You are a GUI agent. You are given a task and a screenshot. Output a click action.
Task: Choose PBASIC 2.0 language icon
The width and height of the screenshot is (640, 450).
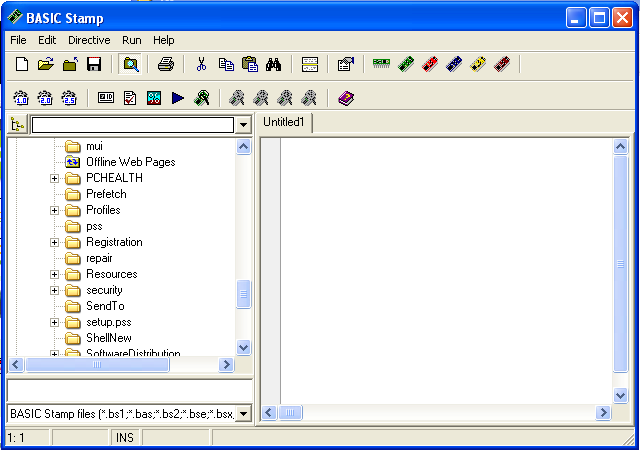(x=45, y=98)
